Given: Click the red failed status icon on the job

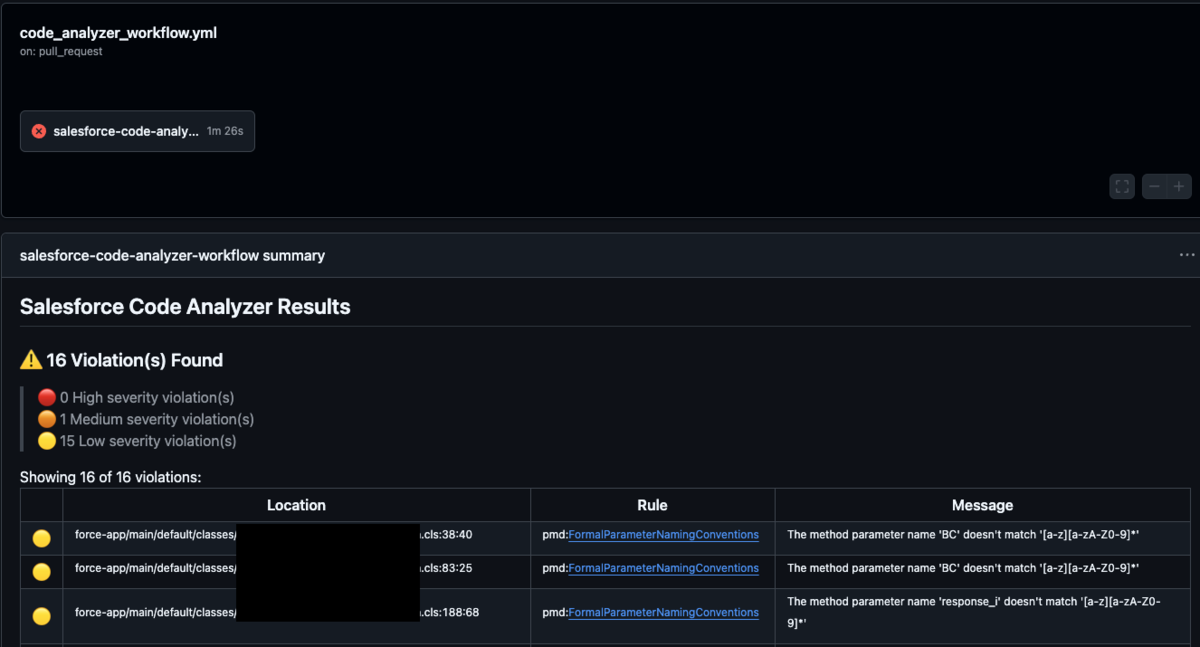Looking at the screenshot, I should 39,131.
